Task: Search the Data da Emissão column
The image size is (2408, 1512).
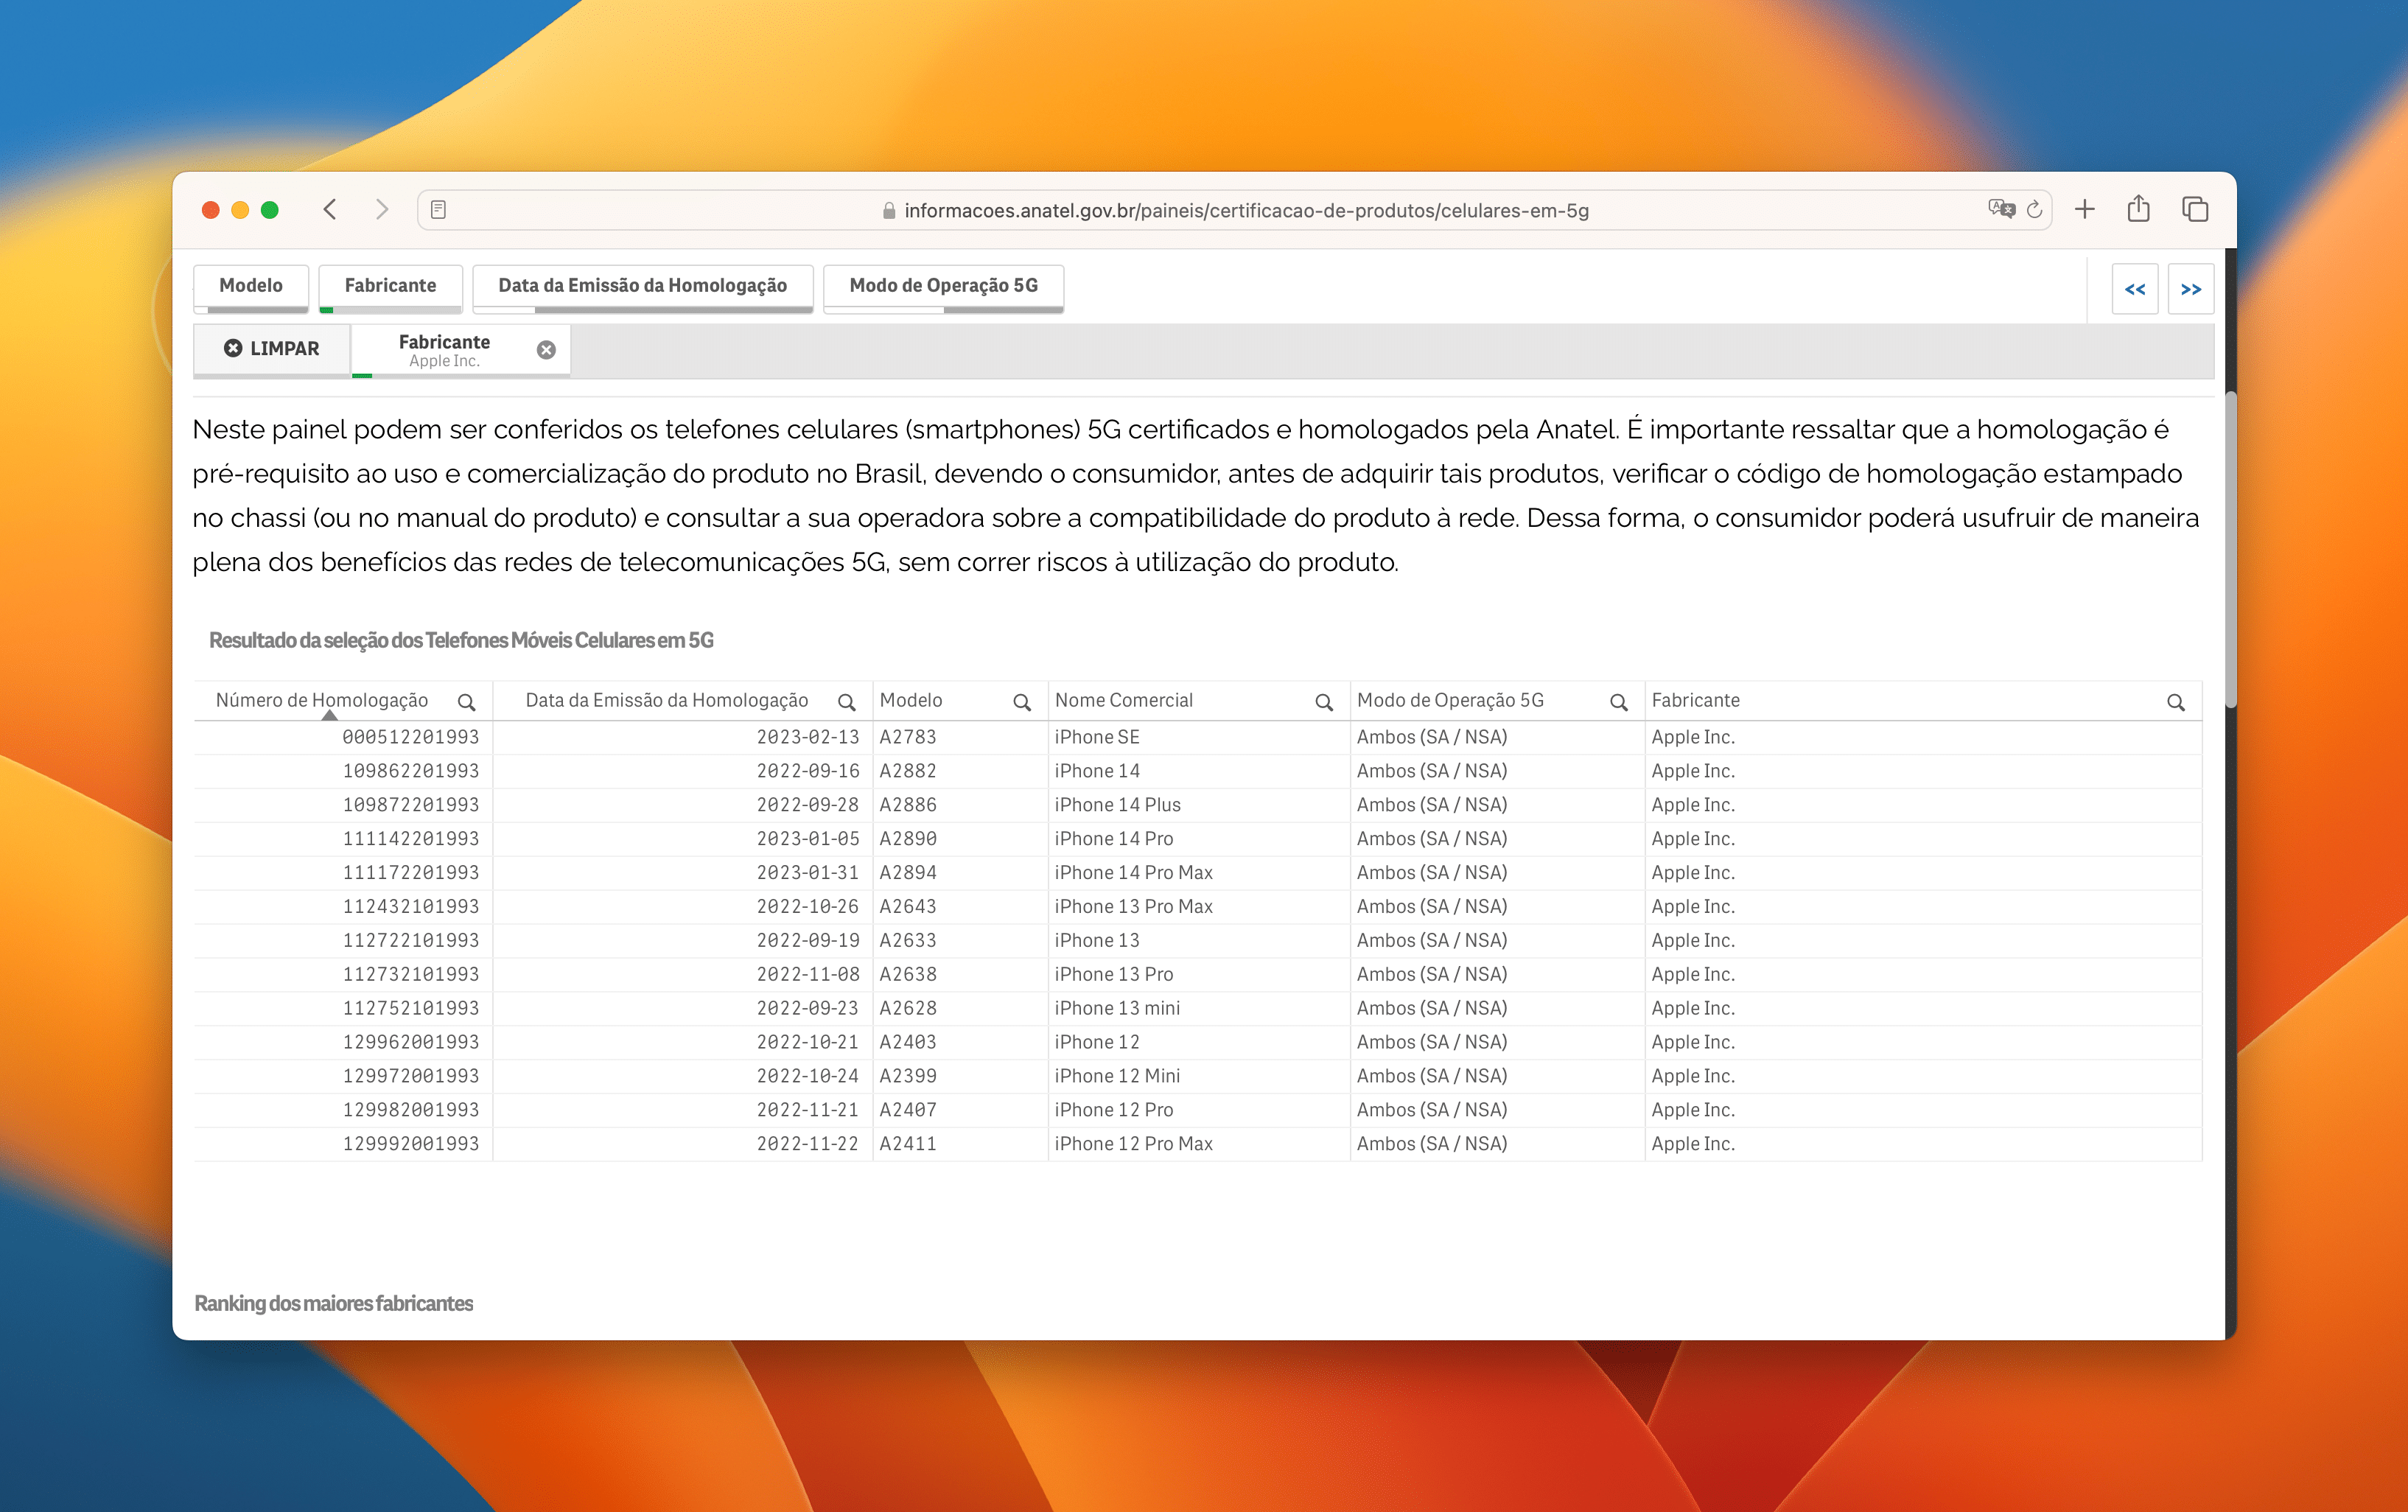Action: pos(846,702)
